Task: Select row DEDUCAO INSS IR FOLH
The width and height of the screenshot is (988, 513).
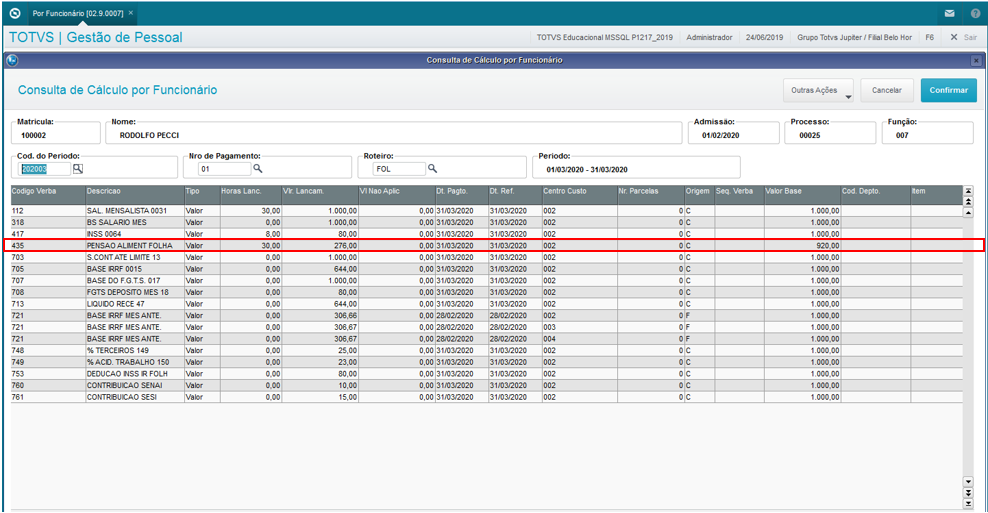Action: [486, 374]
